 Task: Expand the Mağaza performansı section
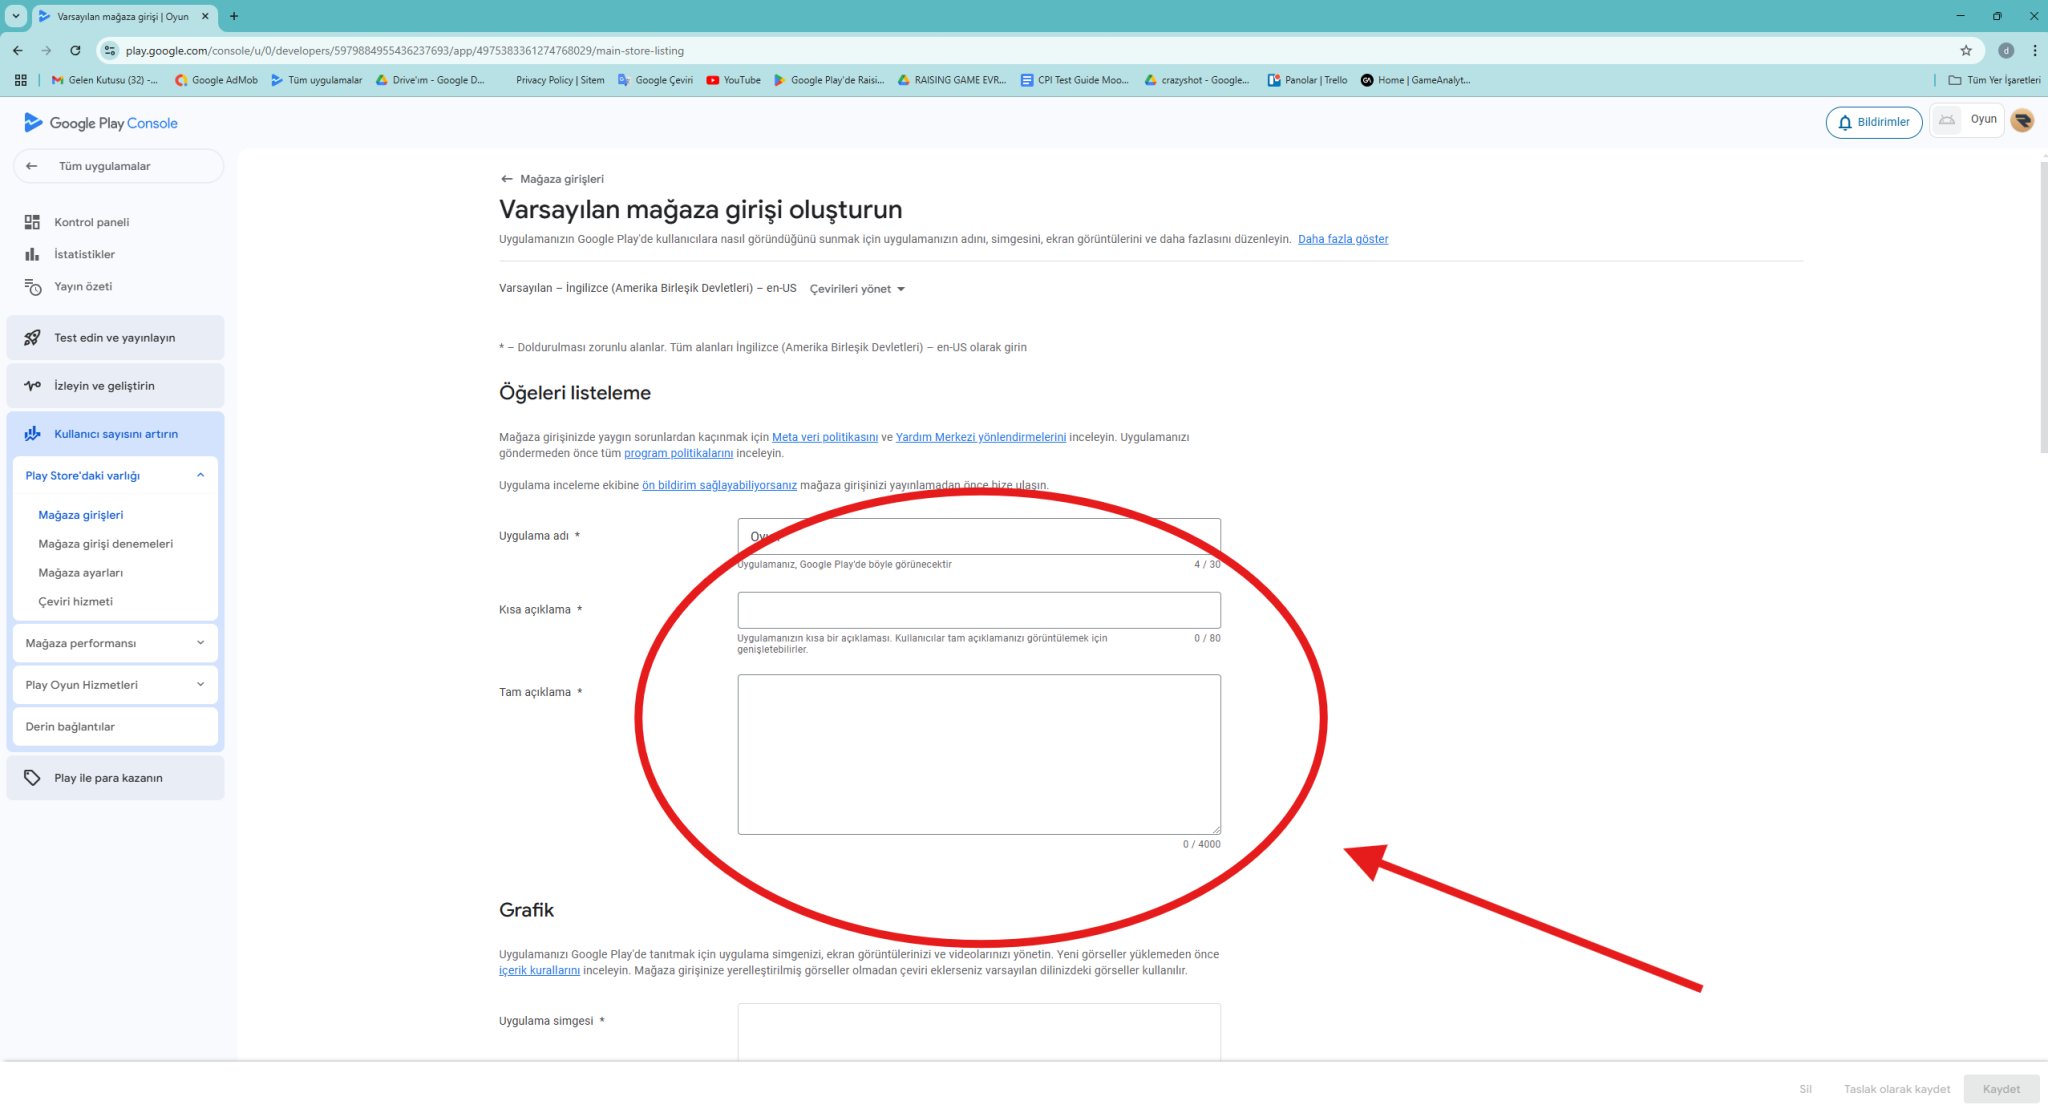coord(200,643)
